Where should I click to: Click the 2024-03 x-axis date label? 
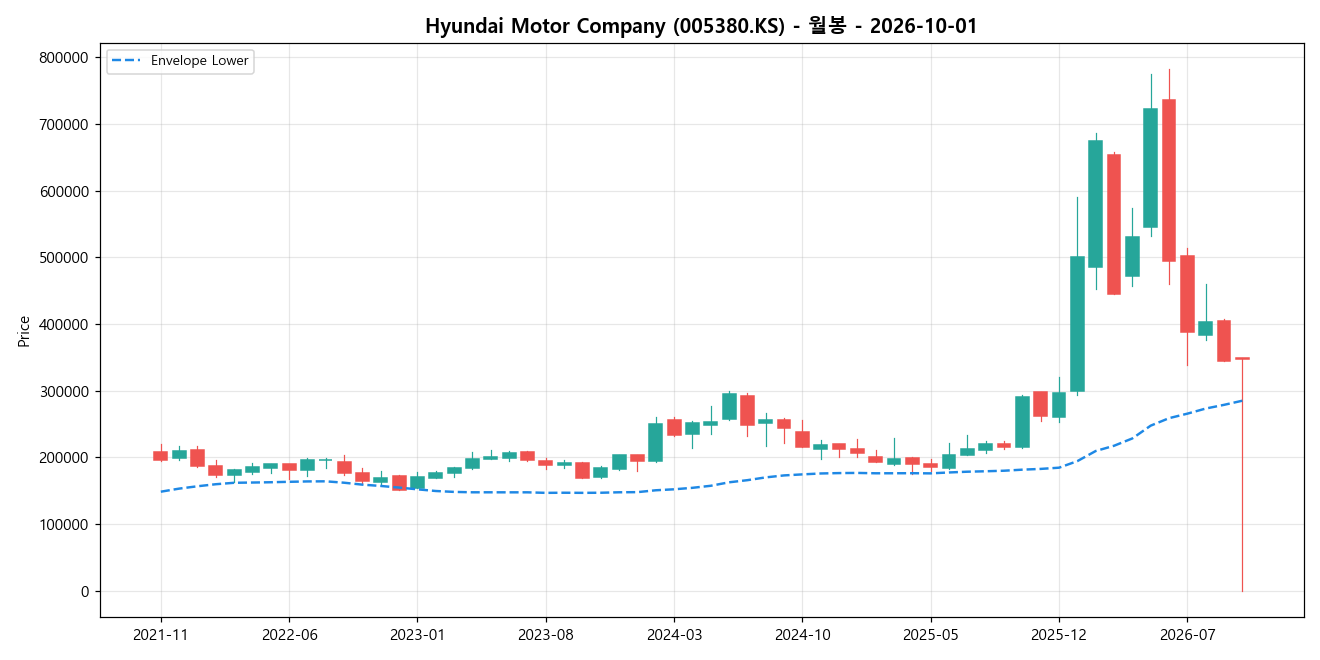[x=674, y=636]
